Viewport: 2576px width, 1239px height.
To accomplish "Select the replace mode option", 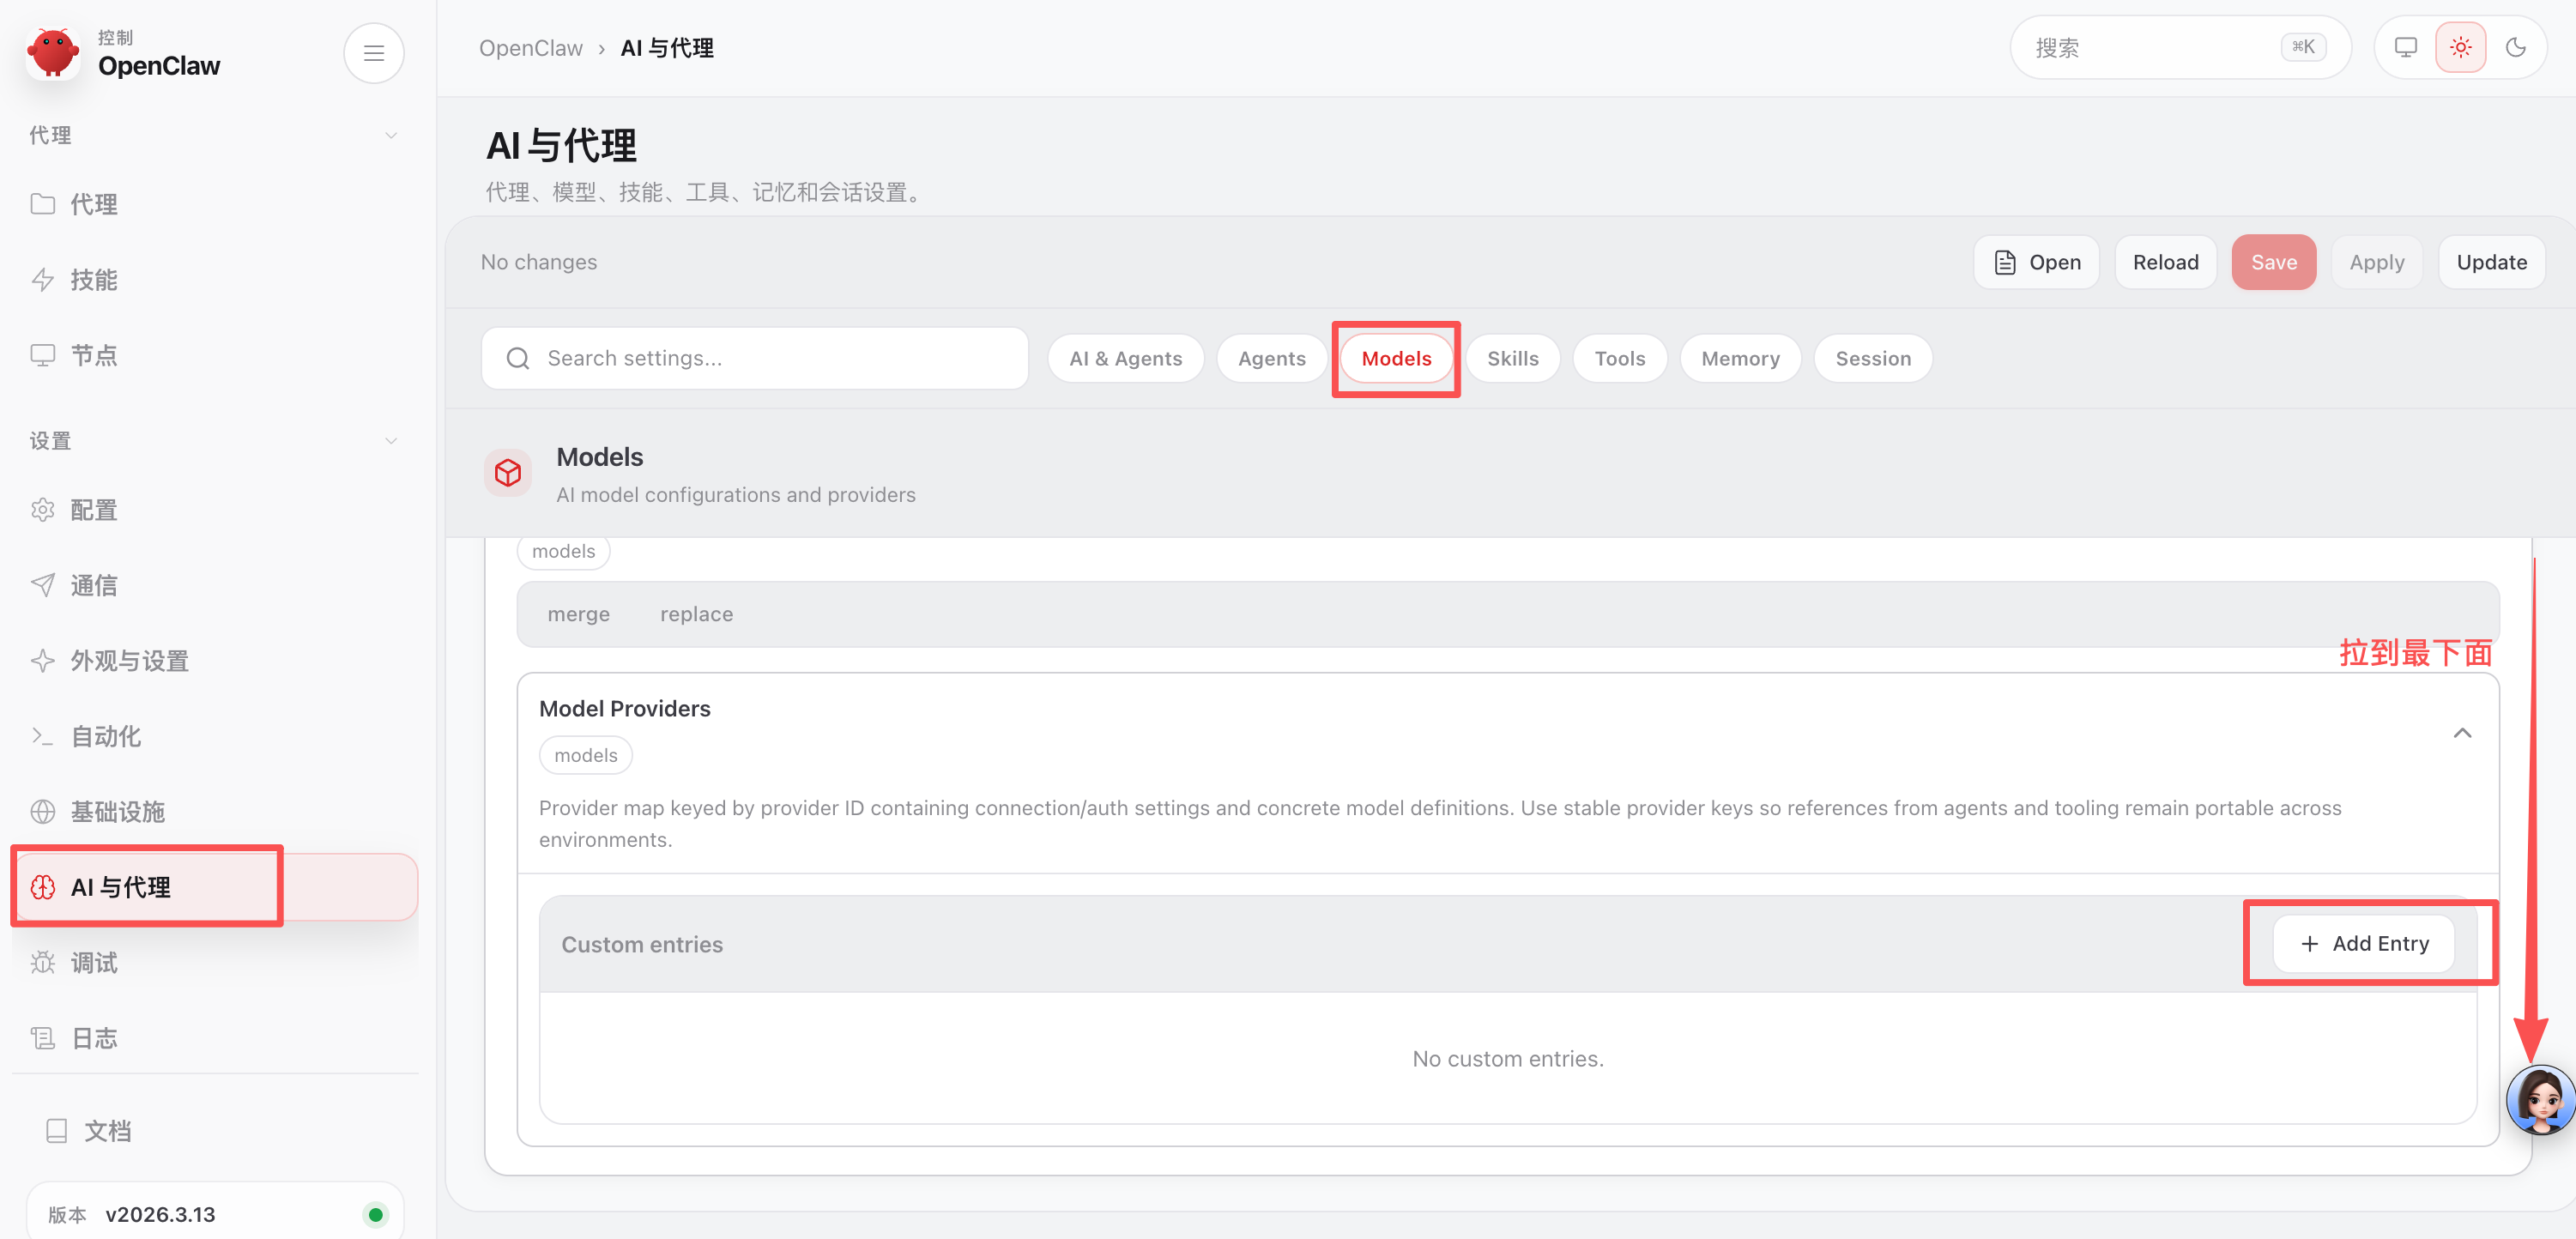I will point(696,614).
